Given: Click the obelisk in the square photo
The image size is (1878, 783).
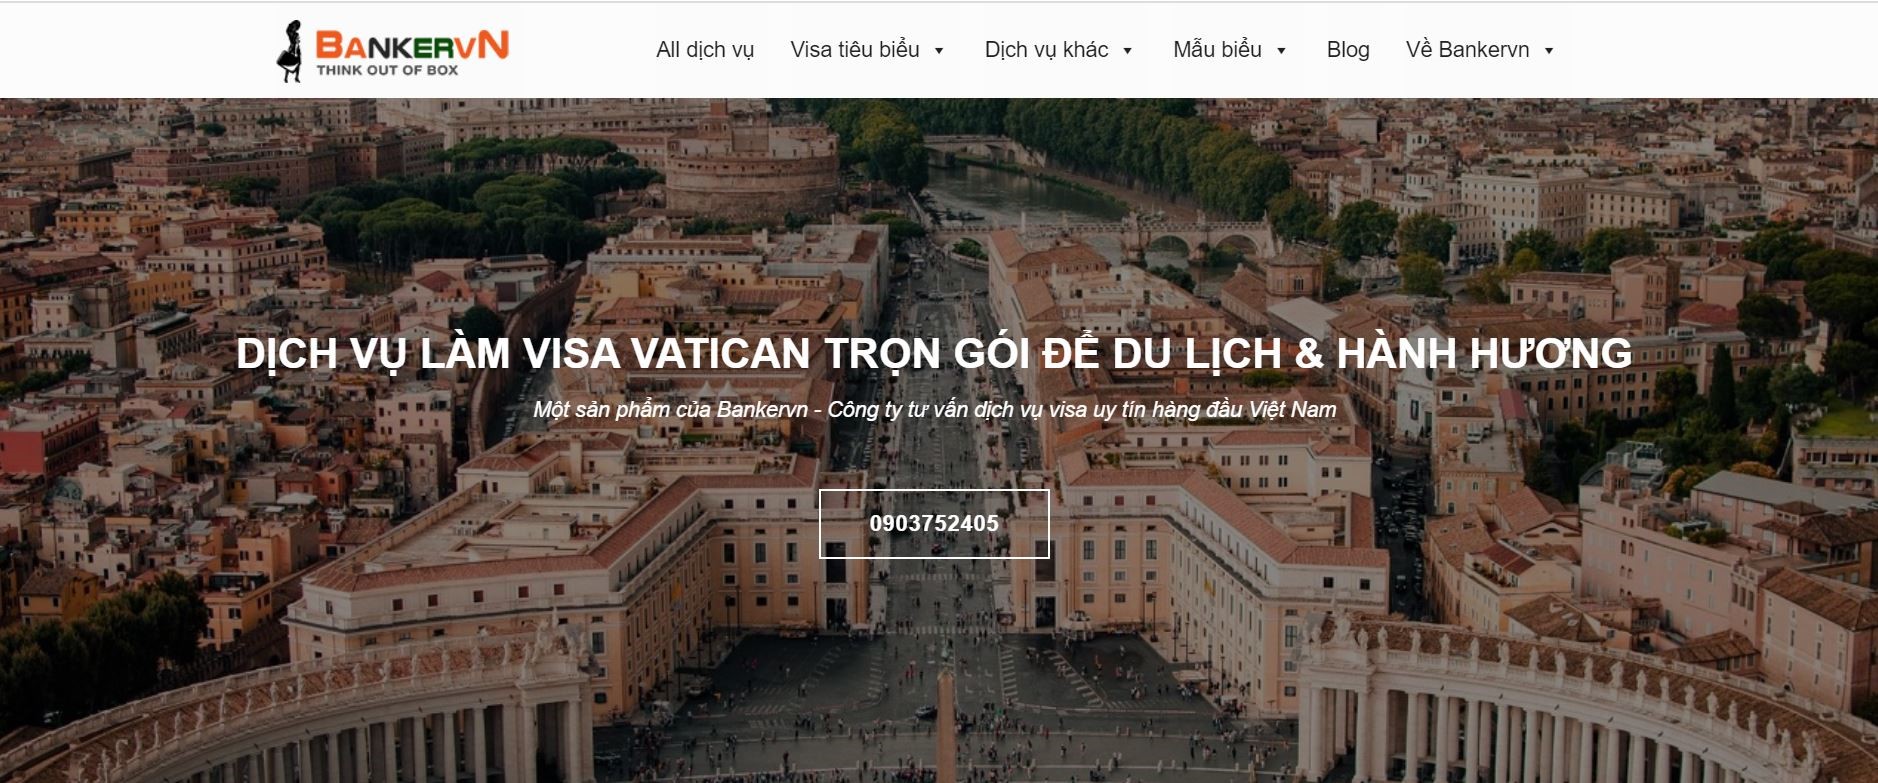Looking at the screenshot, I should [x=945, y=708].
